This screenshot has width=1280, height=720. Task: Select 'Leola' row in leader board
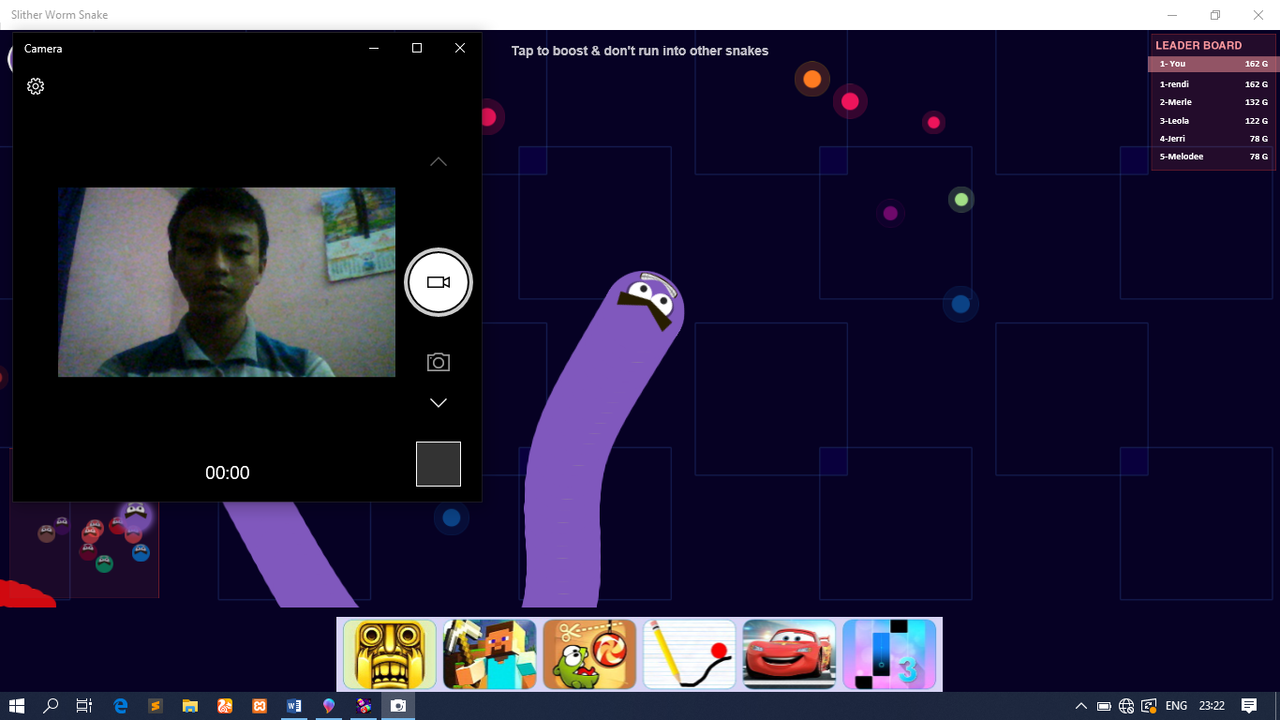click(1213, 121)
